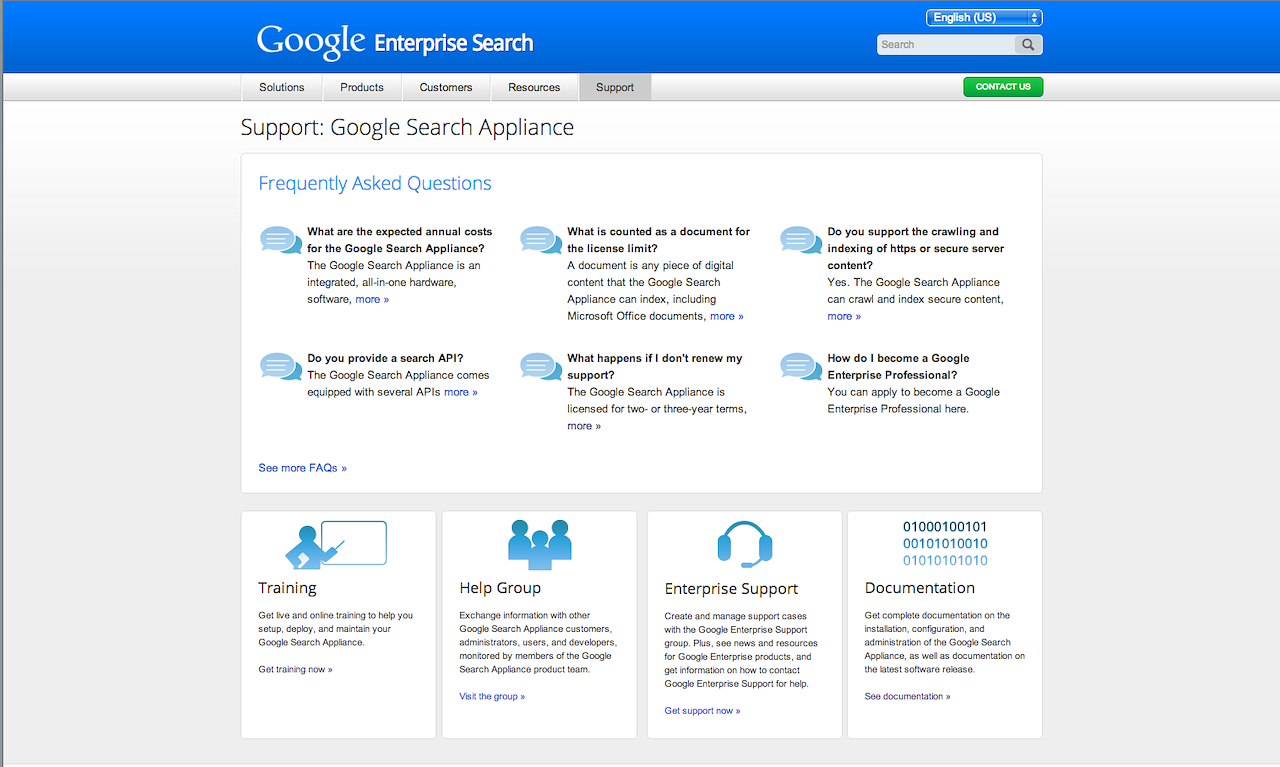Click chat bubble icon beside Enterprise Professional question
The image size is (1280, 767).
click(801, 367)
